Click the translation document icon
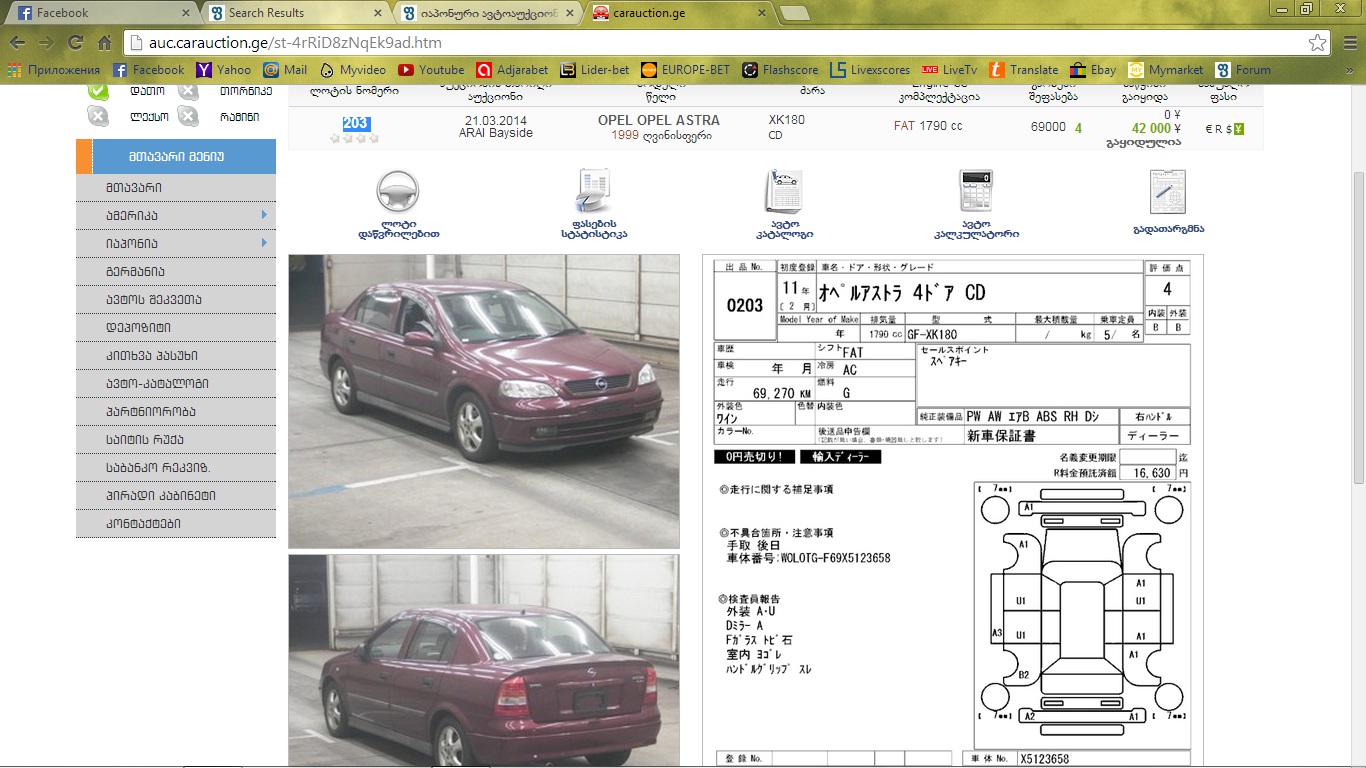Image resolution: width=1366 pixels, height=768 pixels. click(1167, 192)
